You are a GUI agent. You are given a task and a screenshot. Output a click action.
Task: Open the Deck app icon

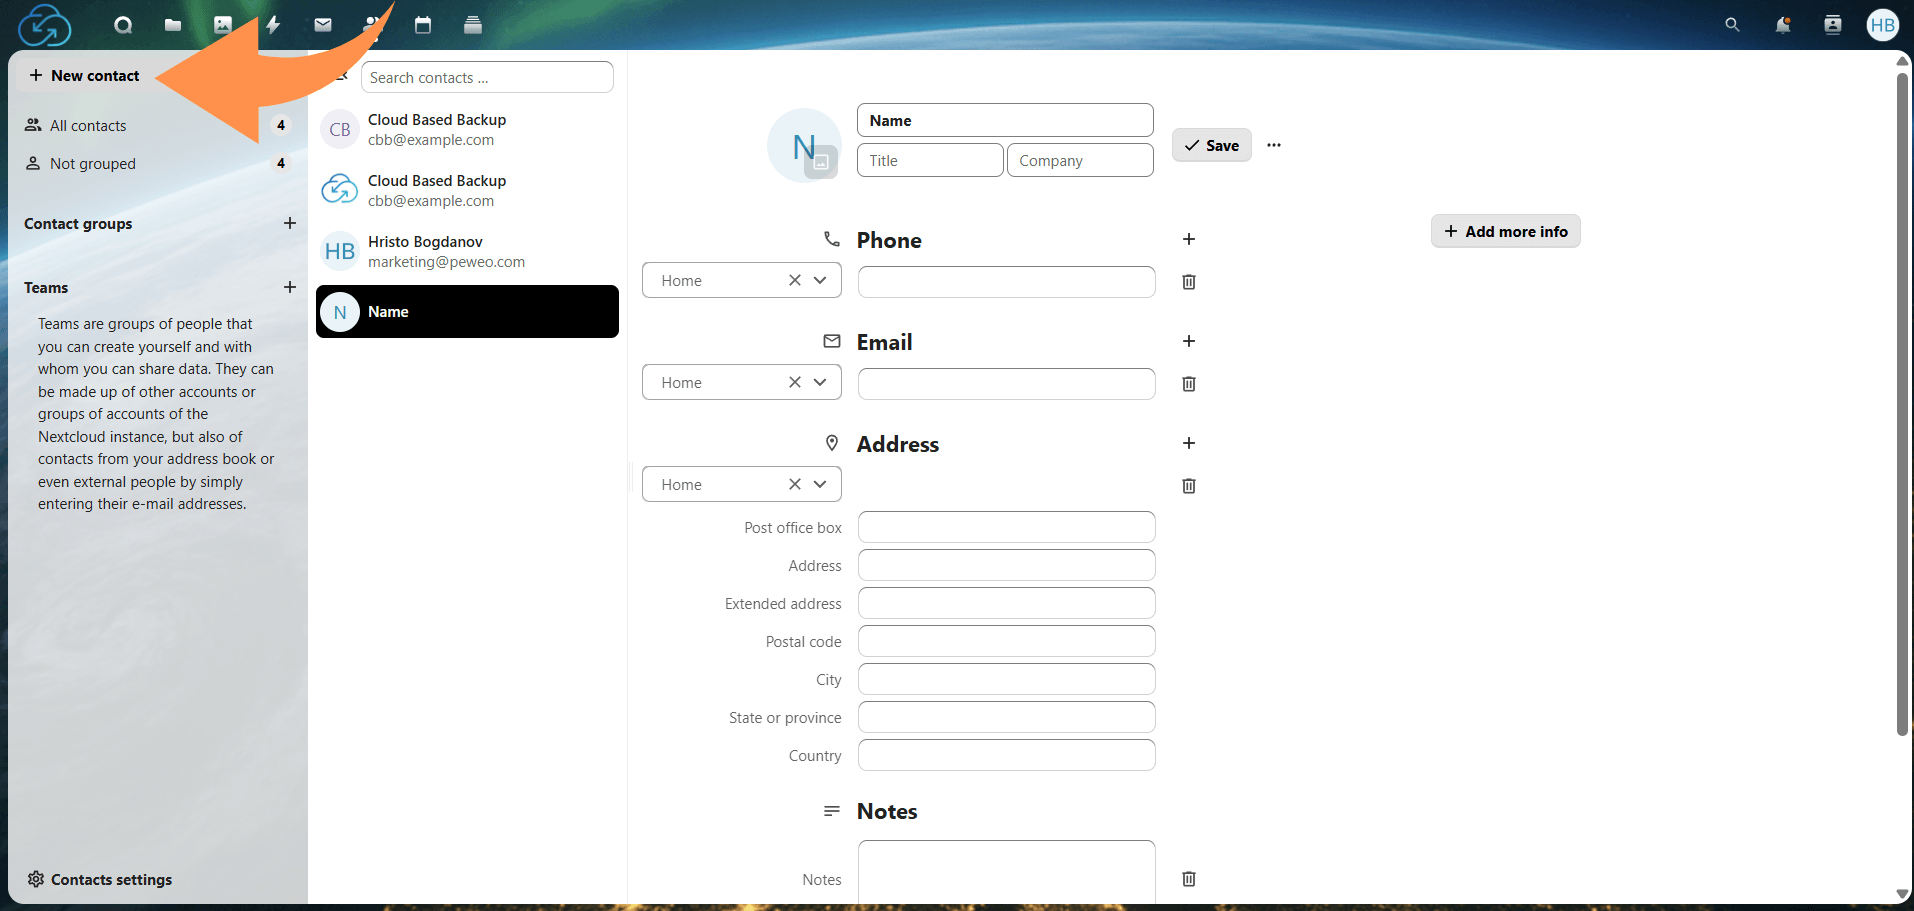472,25
